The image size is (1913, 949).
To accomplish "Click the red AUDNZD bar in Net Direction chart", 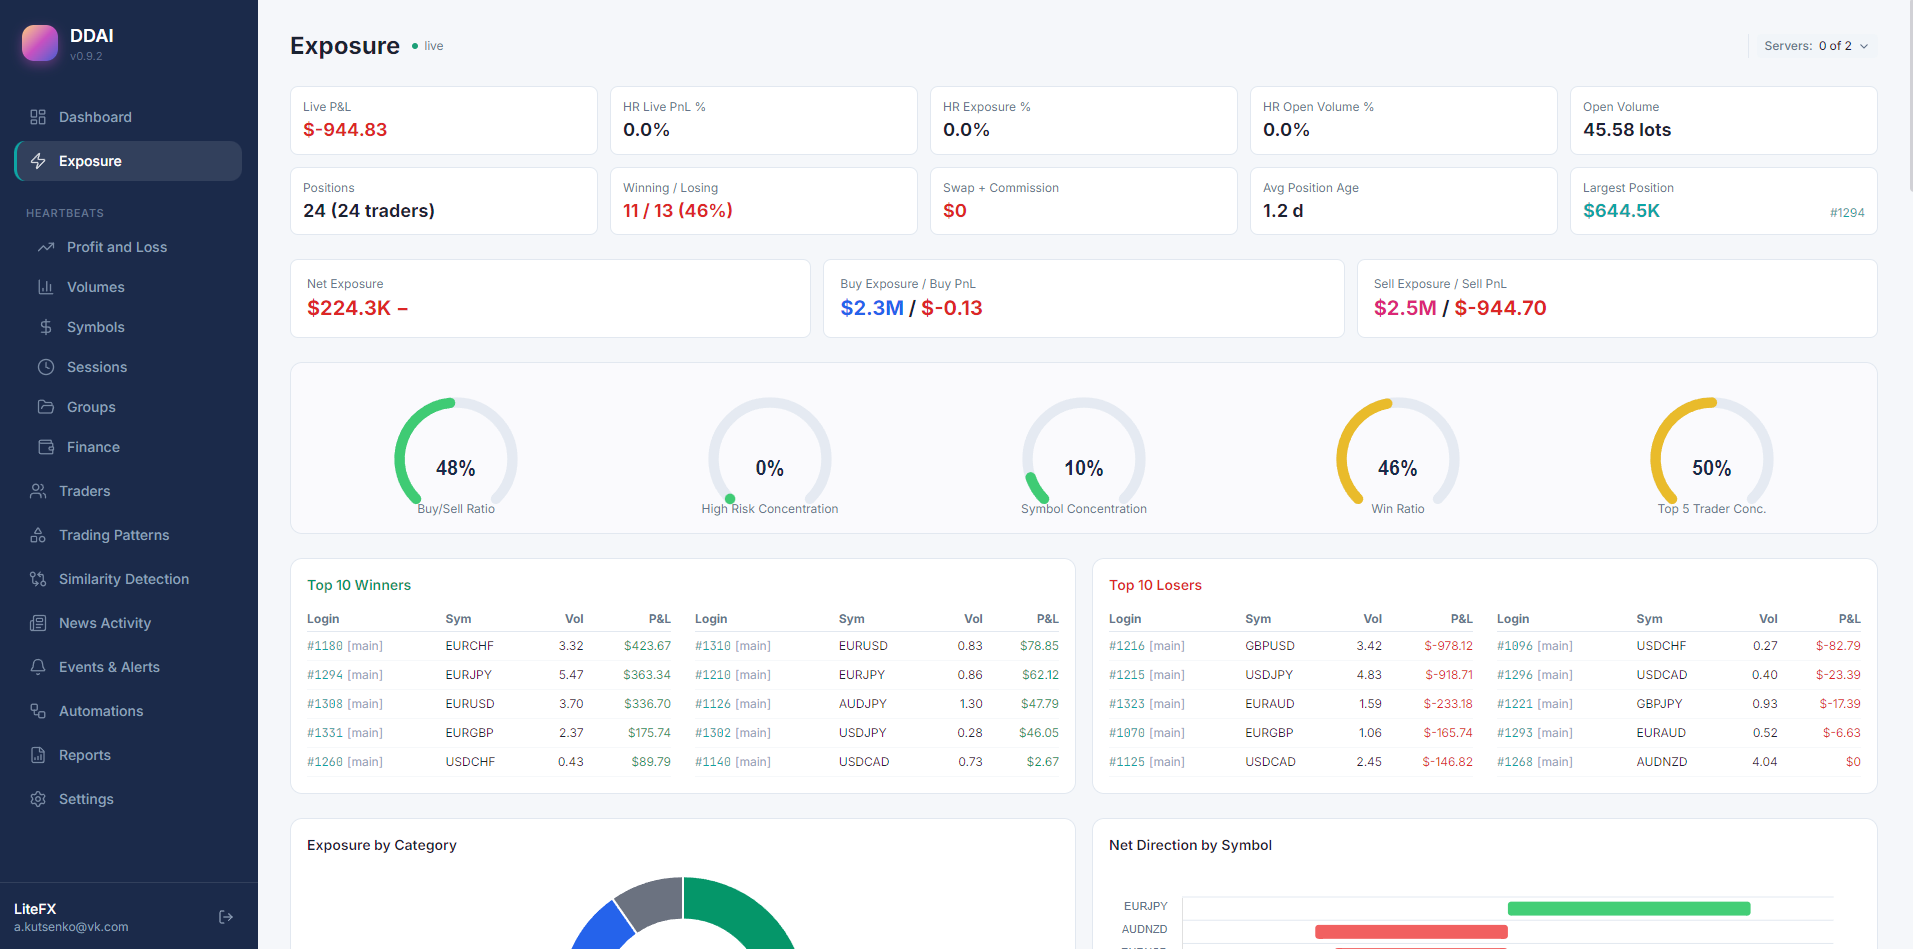I will [x=1411, y=932].
